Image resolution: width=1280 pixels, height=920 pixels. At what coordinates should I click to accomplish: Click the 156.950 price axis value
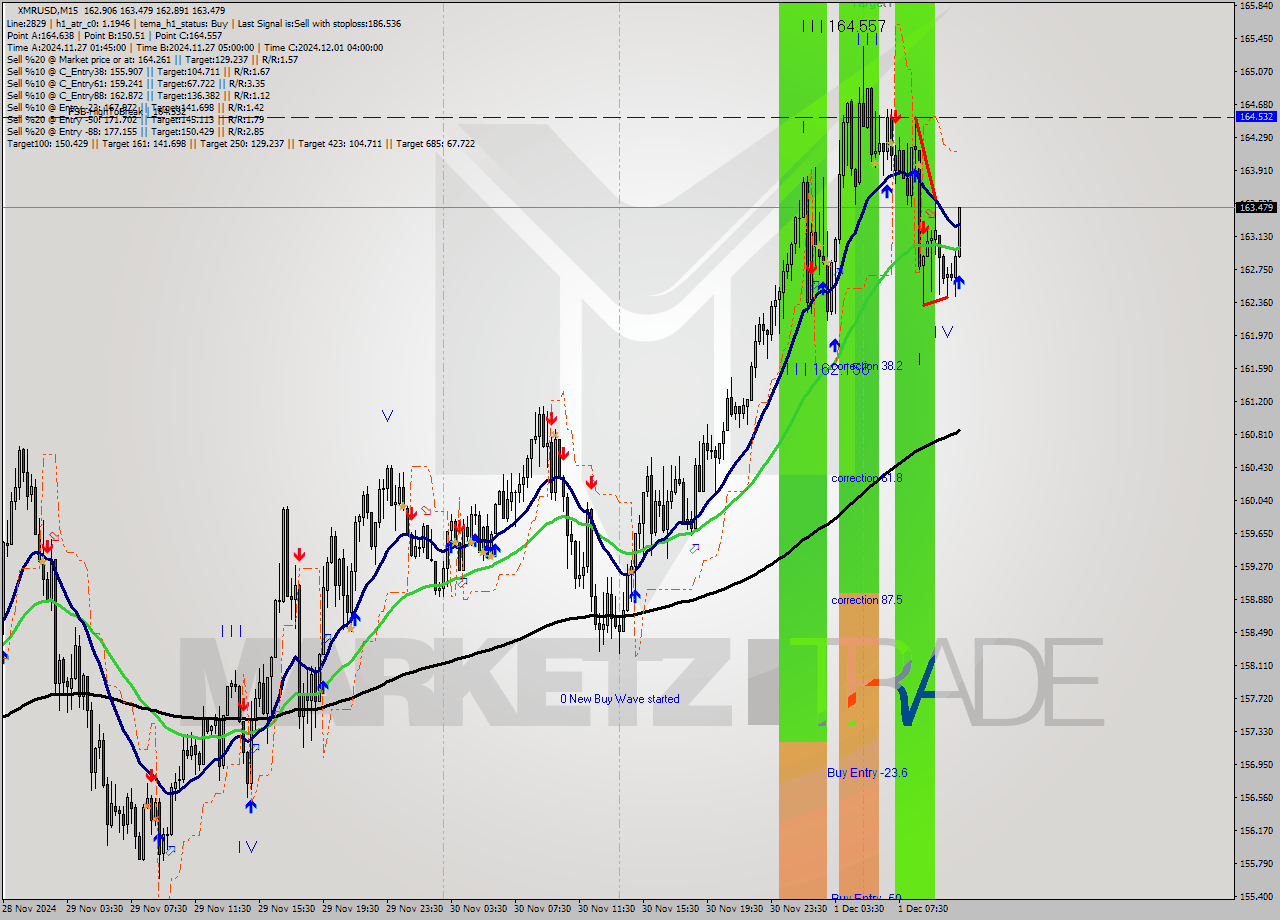(1256, 765)
